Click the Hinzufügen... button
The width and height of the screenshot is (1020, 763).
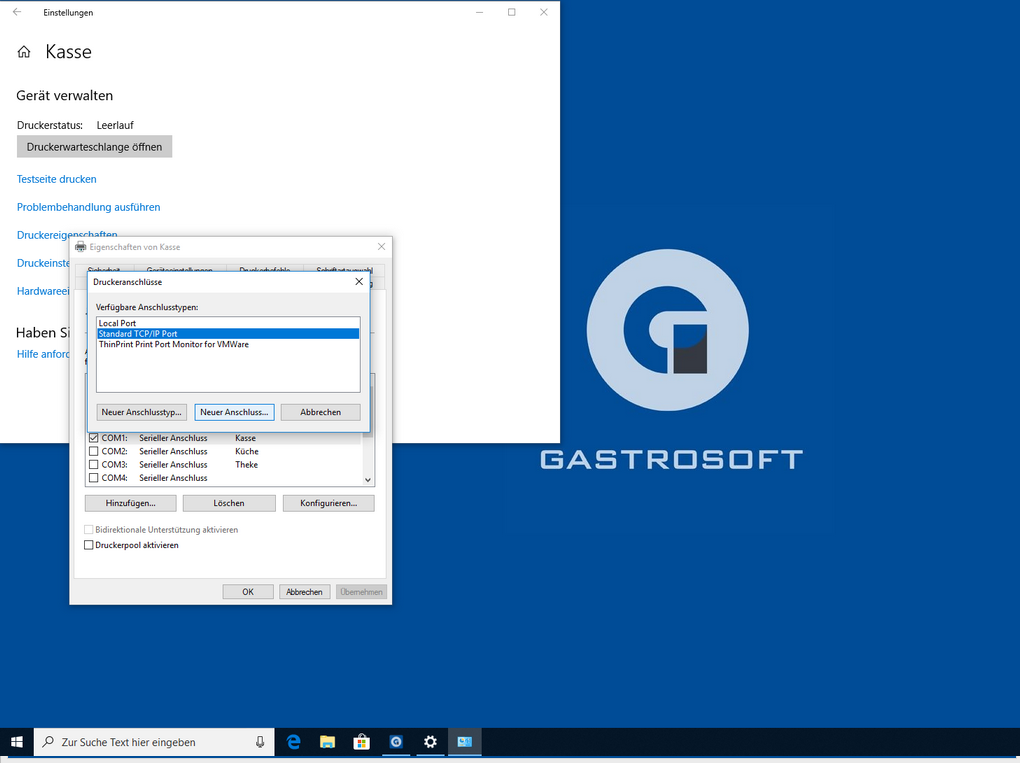tap(130, 503)
